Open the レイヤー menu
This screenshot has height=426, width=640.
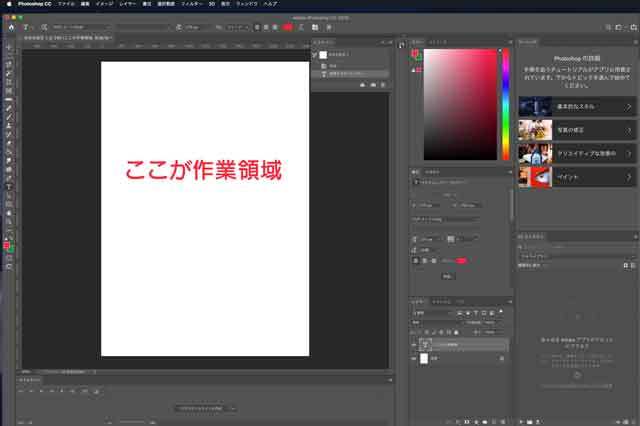point(127,4)
